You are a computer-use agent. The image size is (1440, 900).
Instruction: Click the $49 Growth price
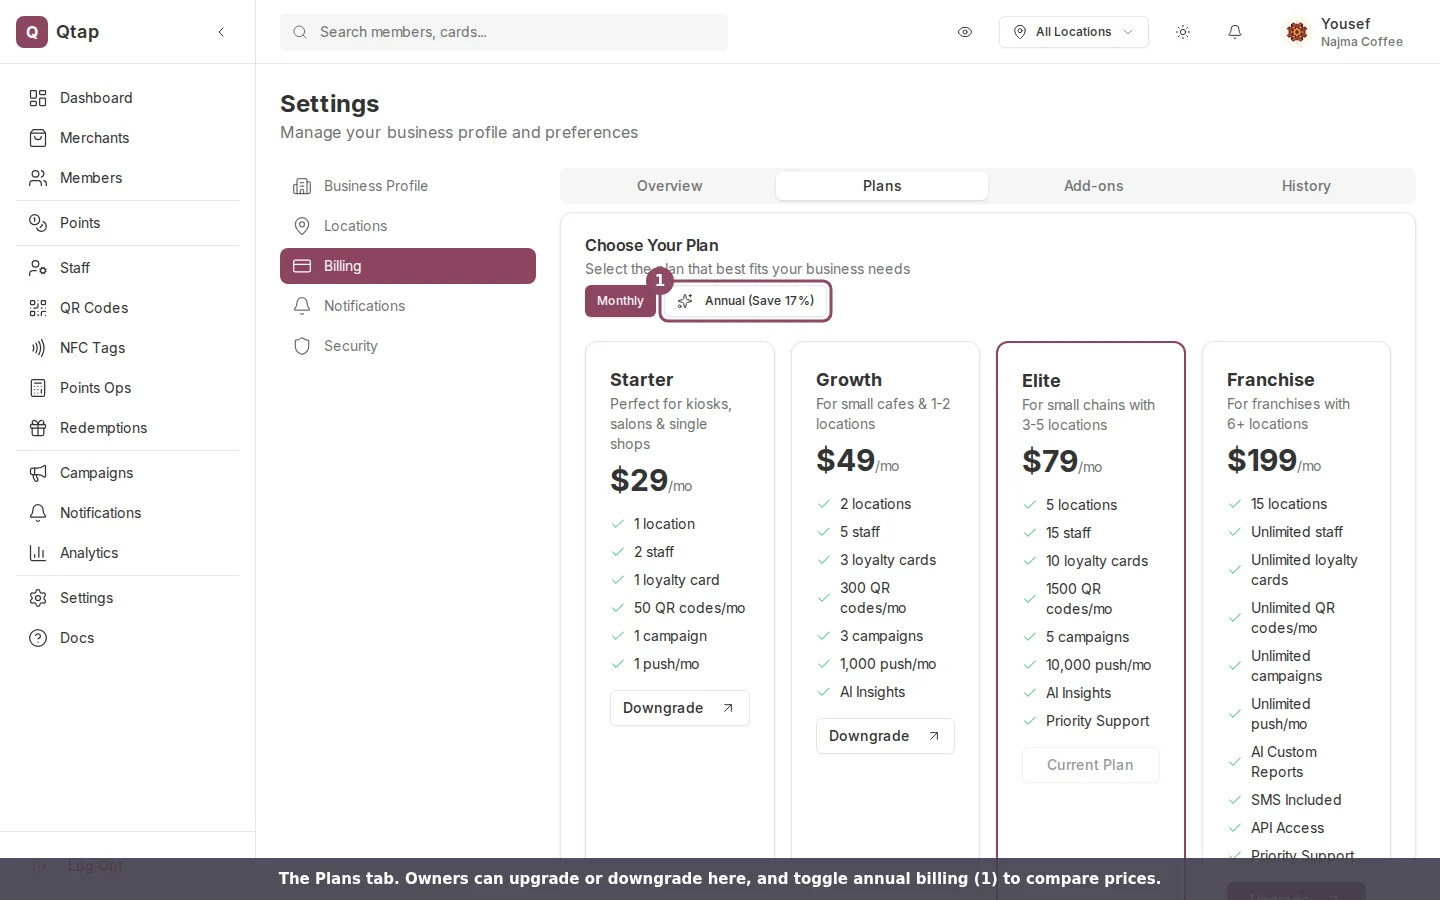(845, 460)
